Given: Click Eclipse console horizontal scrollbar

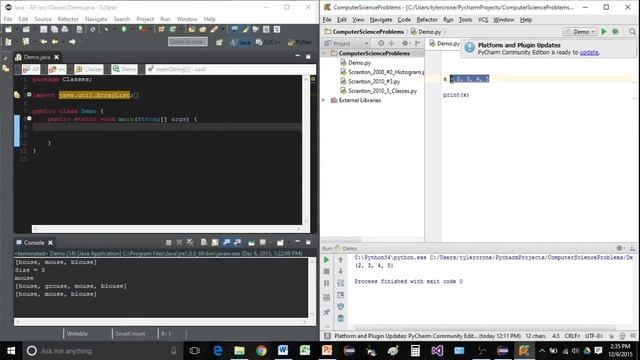Looking at the screenshot, I should coord(161,322).
